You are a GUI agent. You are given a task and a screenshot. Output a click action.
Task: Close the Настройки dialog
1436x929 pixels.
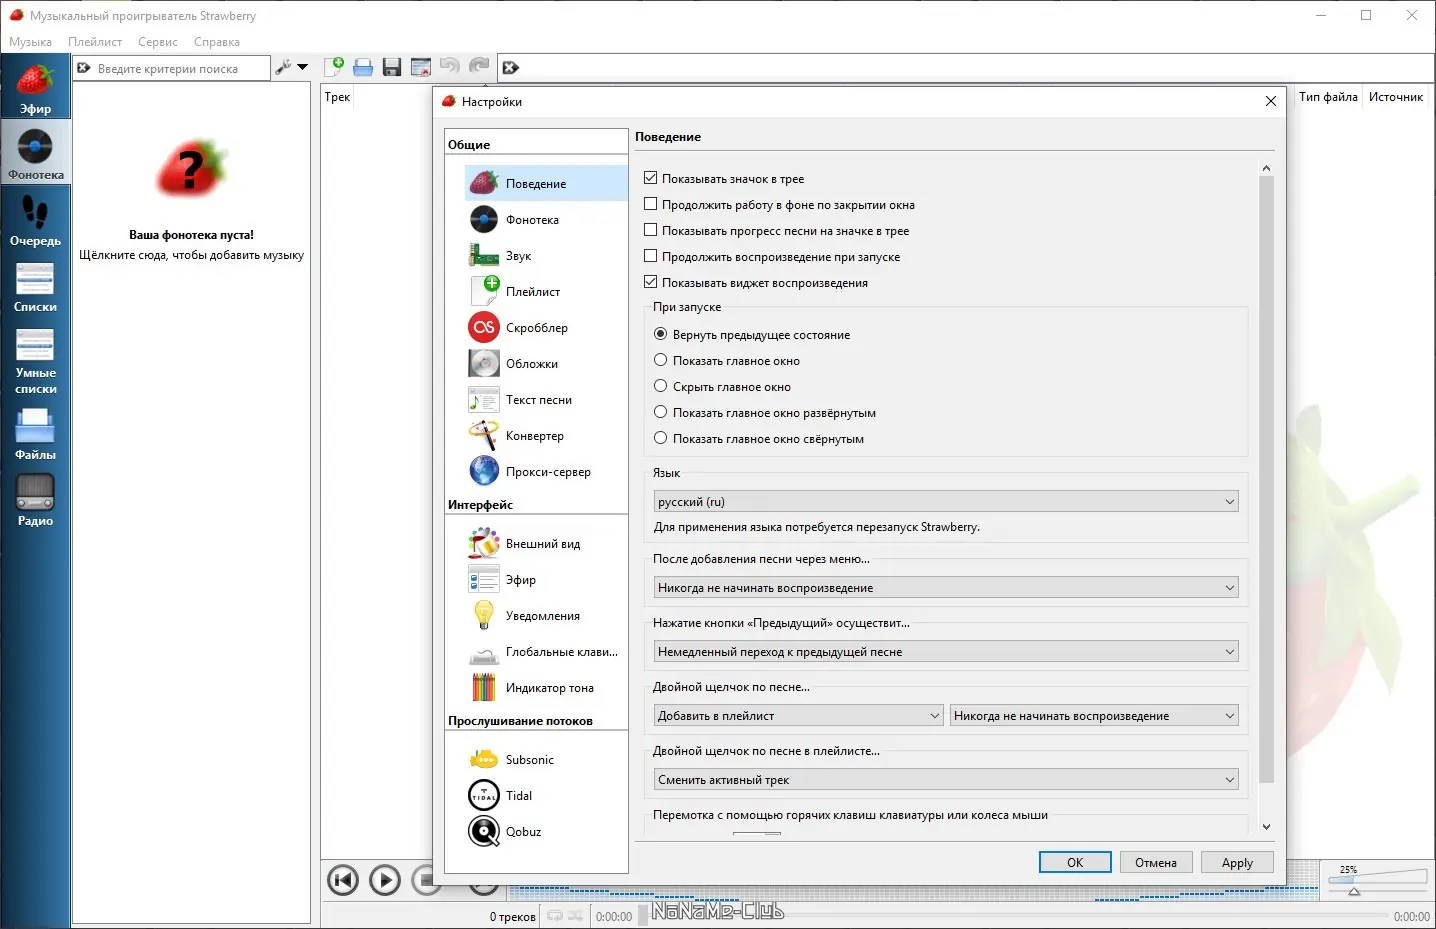coord(1270,101)
